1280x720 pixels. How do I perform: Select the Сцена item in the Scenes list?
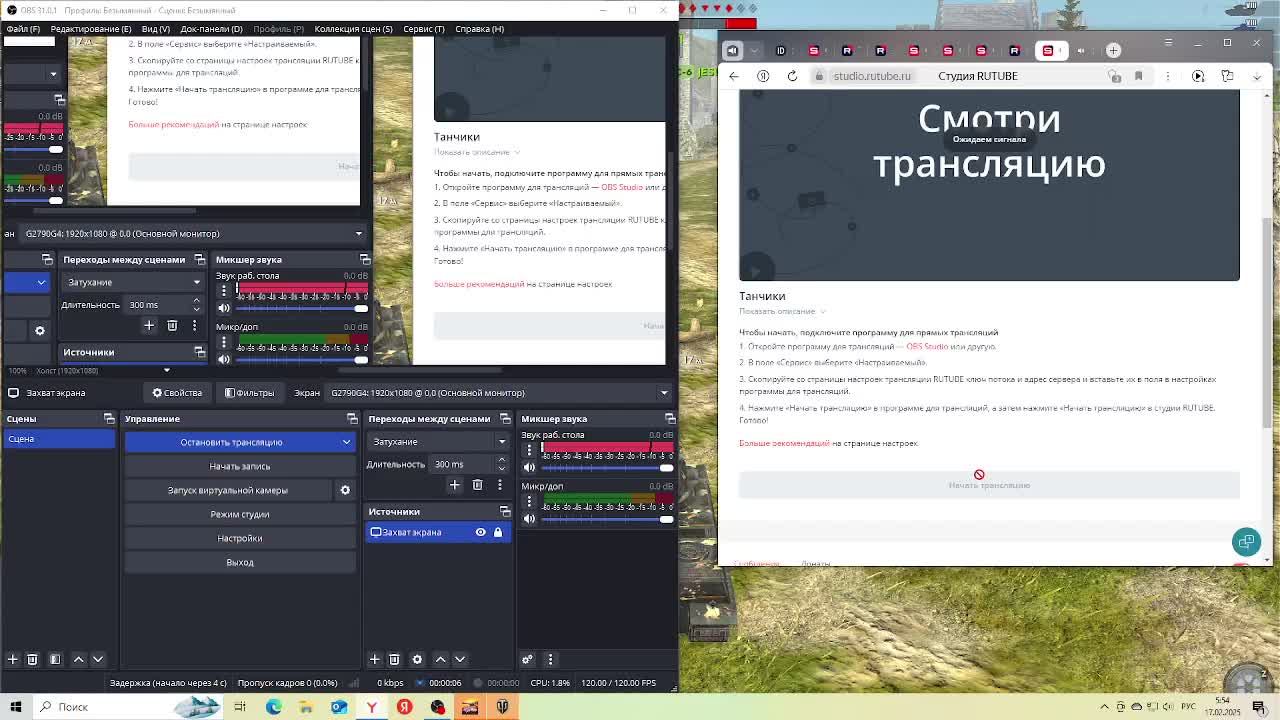pos(59,439)
